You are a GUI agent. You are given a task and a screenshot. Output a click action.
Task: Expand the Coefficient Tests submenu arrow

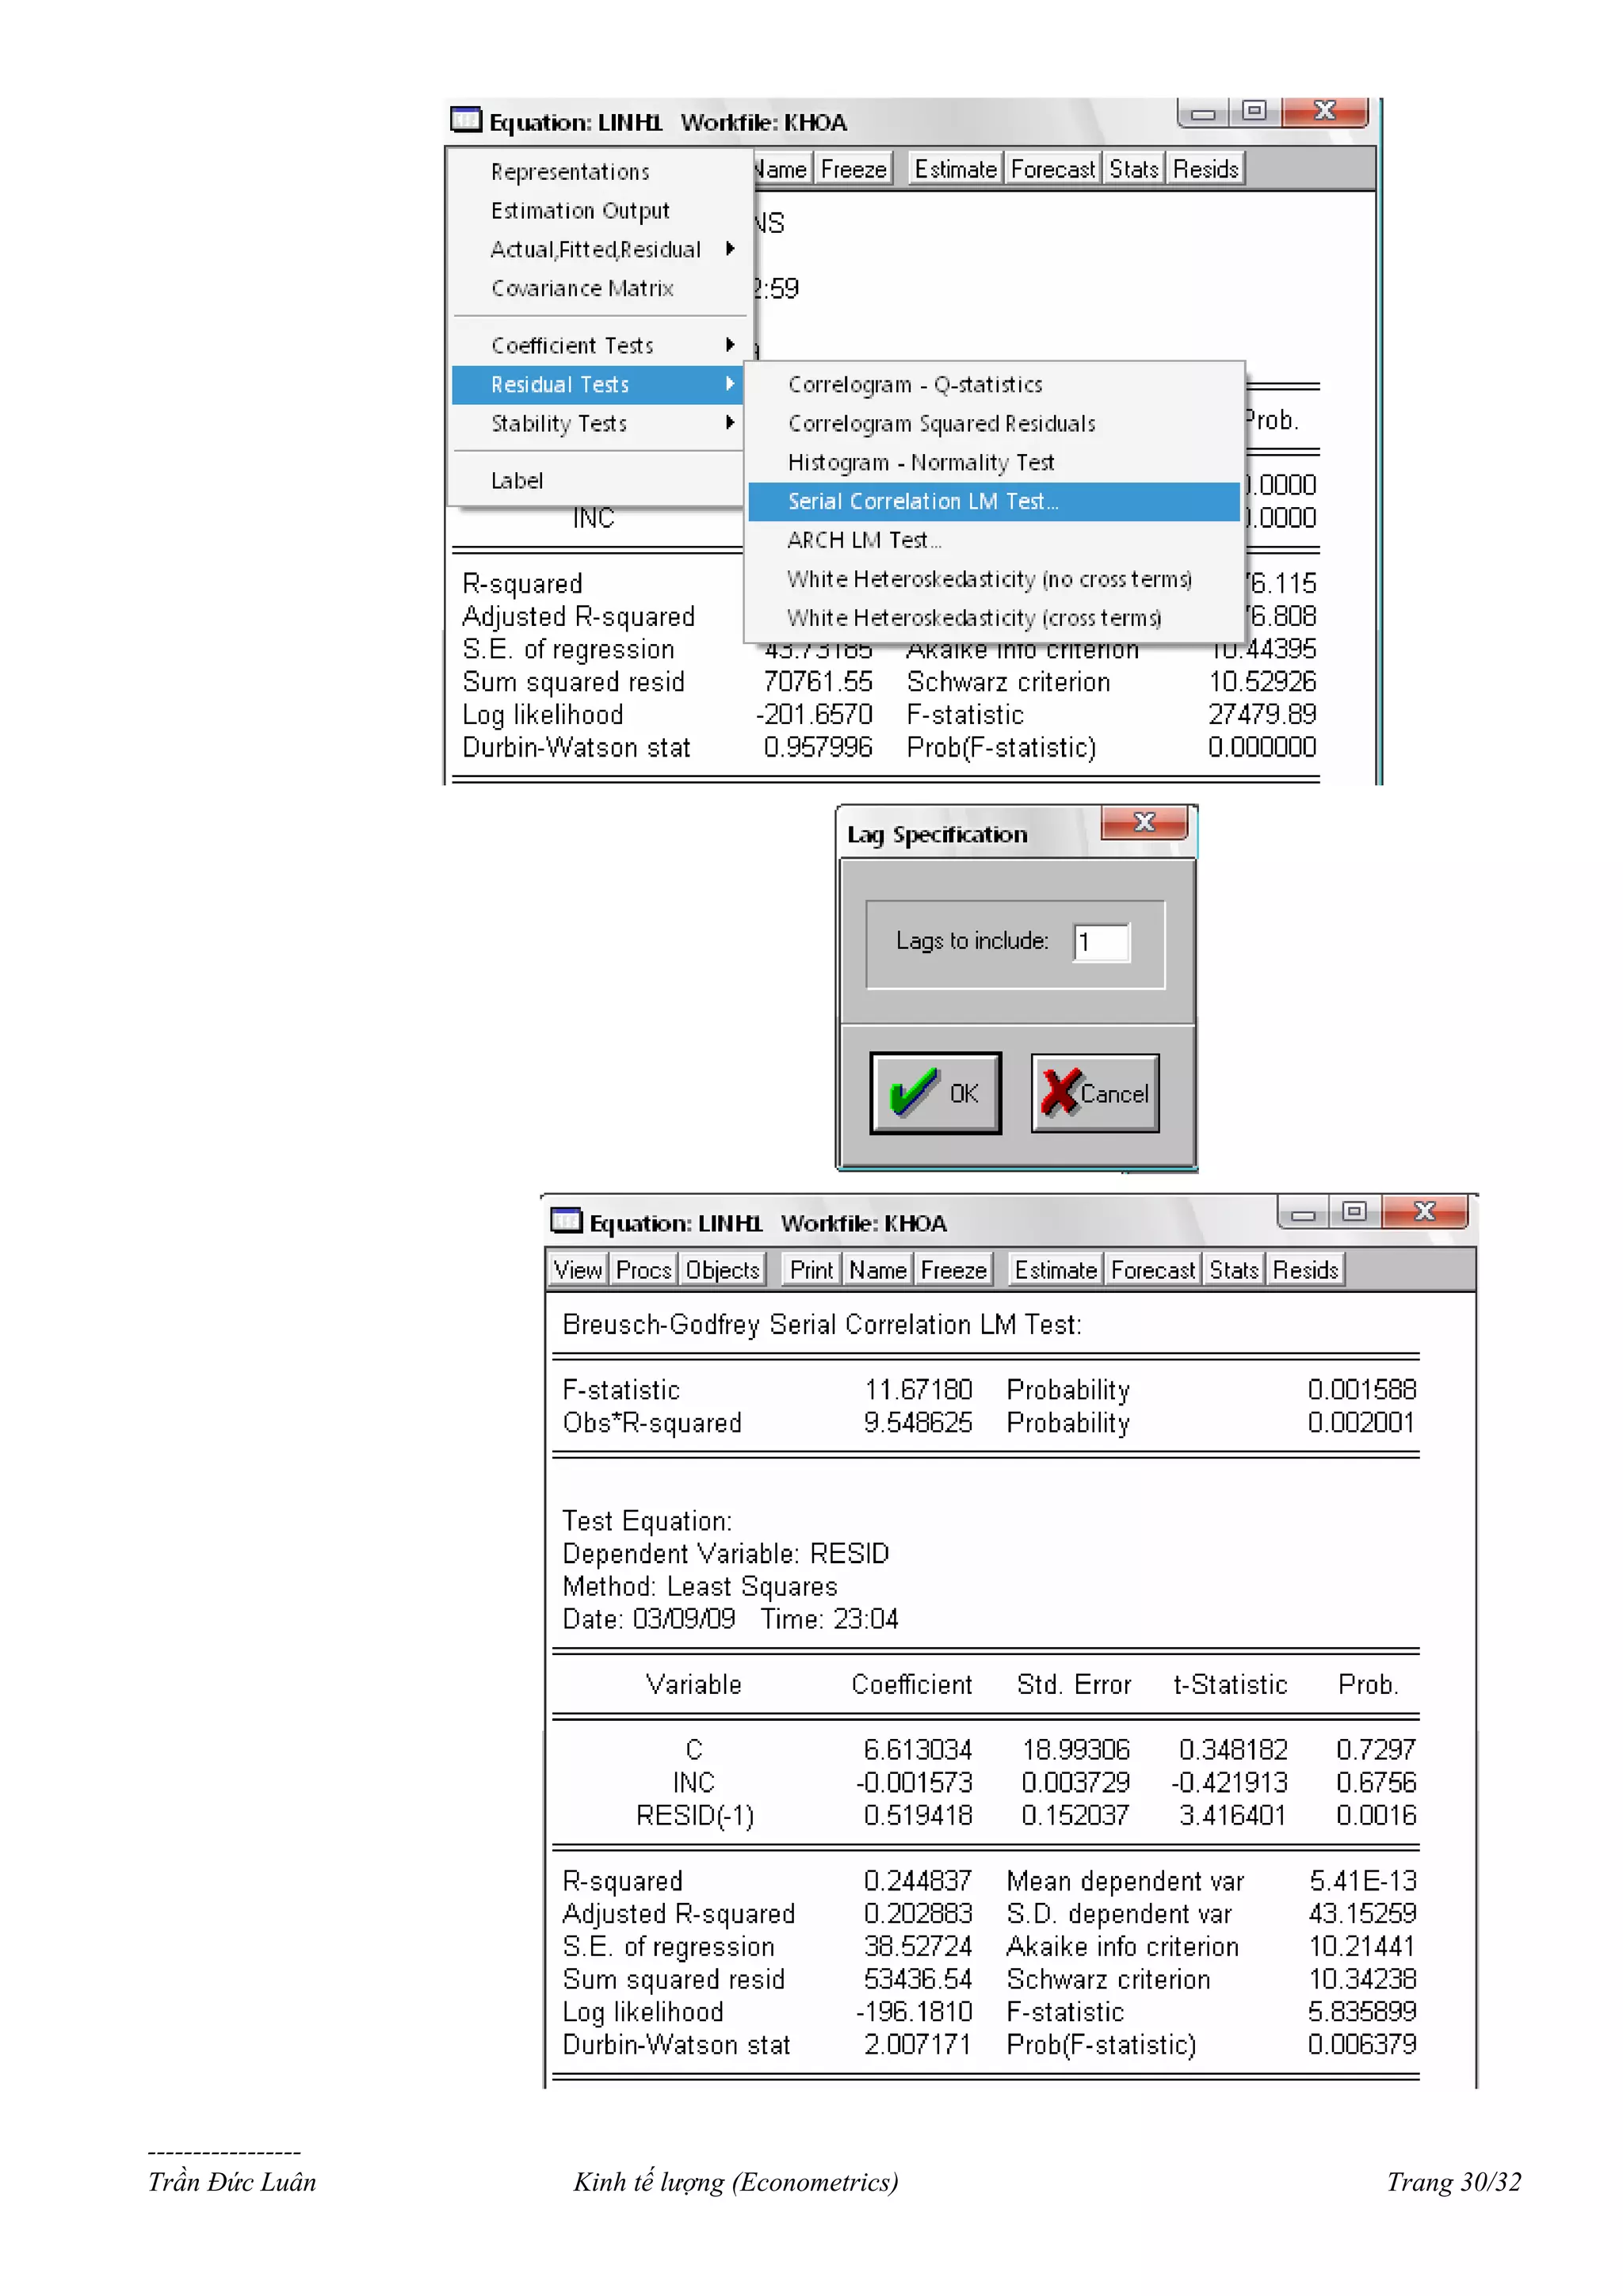[x=730, y=345]
